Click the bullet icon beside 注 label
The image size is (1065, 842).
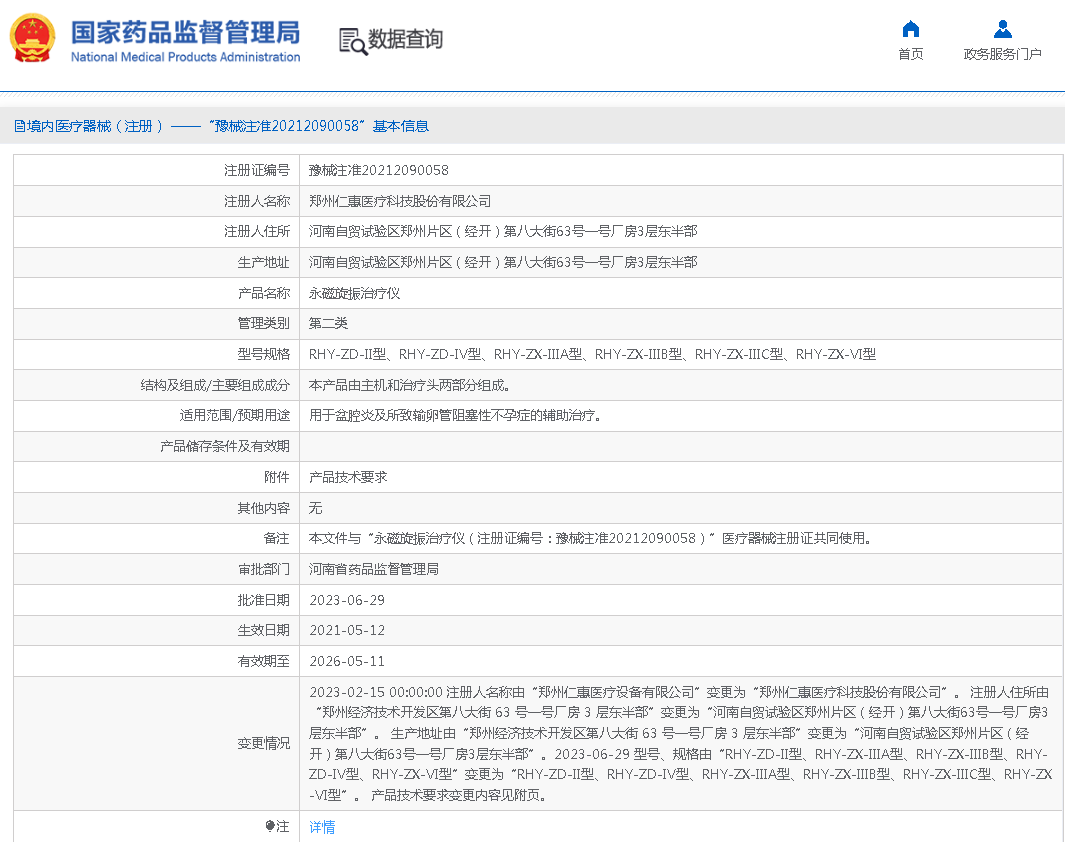pyautogui.click(x=270, y=826)
